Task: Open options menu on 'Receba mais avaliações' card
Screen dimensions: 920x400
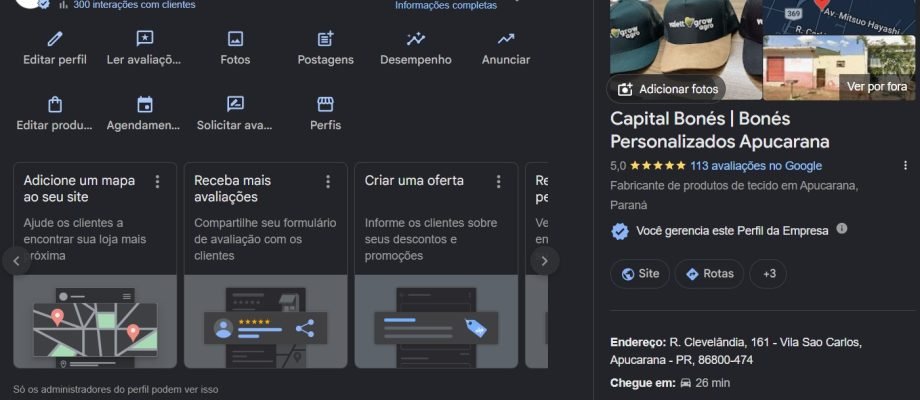Action: [x=328, y=182]
